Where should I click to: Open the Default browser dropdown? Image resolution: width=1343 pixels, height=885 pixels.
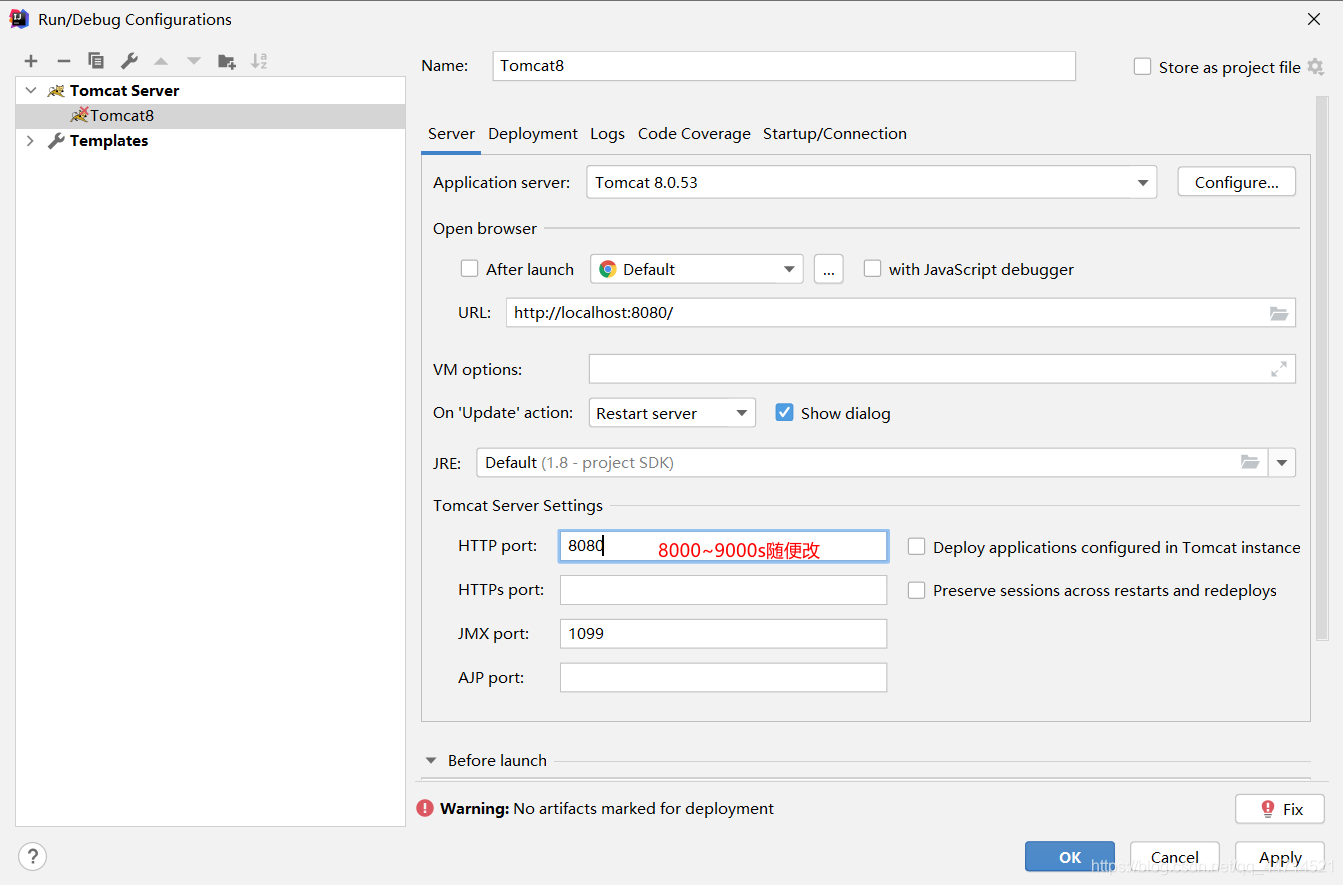(697, 269)
